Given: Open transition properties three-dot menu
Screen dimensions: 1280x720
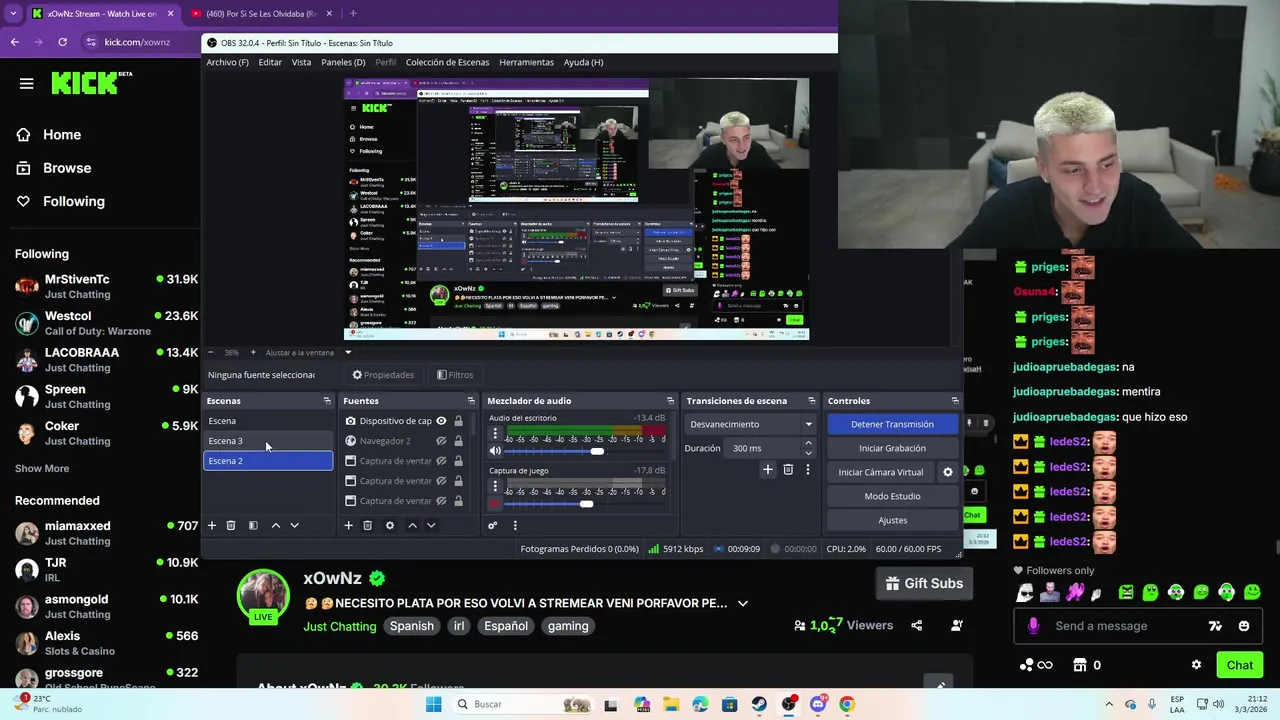Looking at the screenshot, I should click(808, 469).
